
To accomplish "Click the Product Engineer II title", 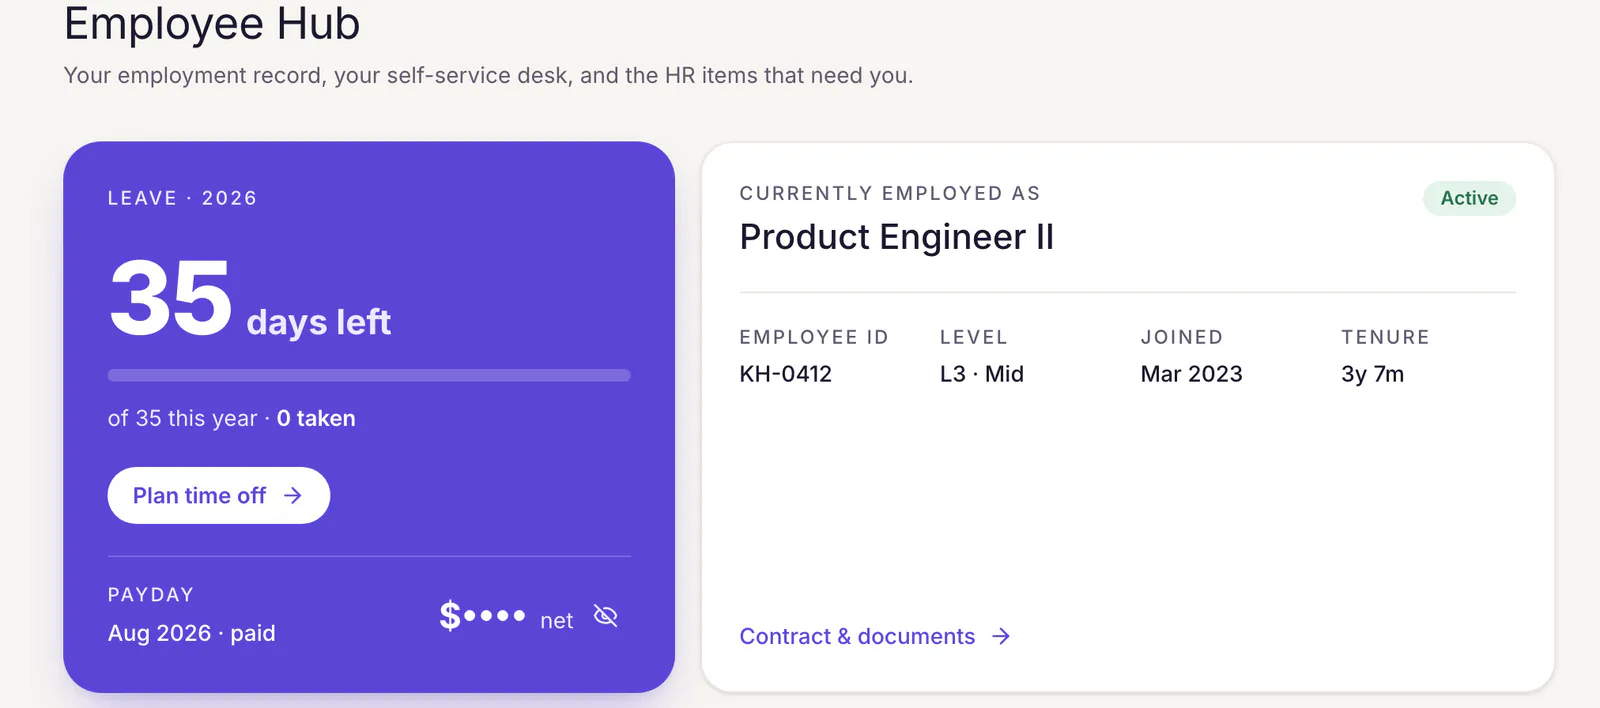I will pyautogui.click(x=897, y=237).
